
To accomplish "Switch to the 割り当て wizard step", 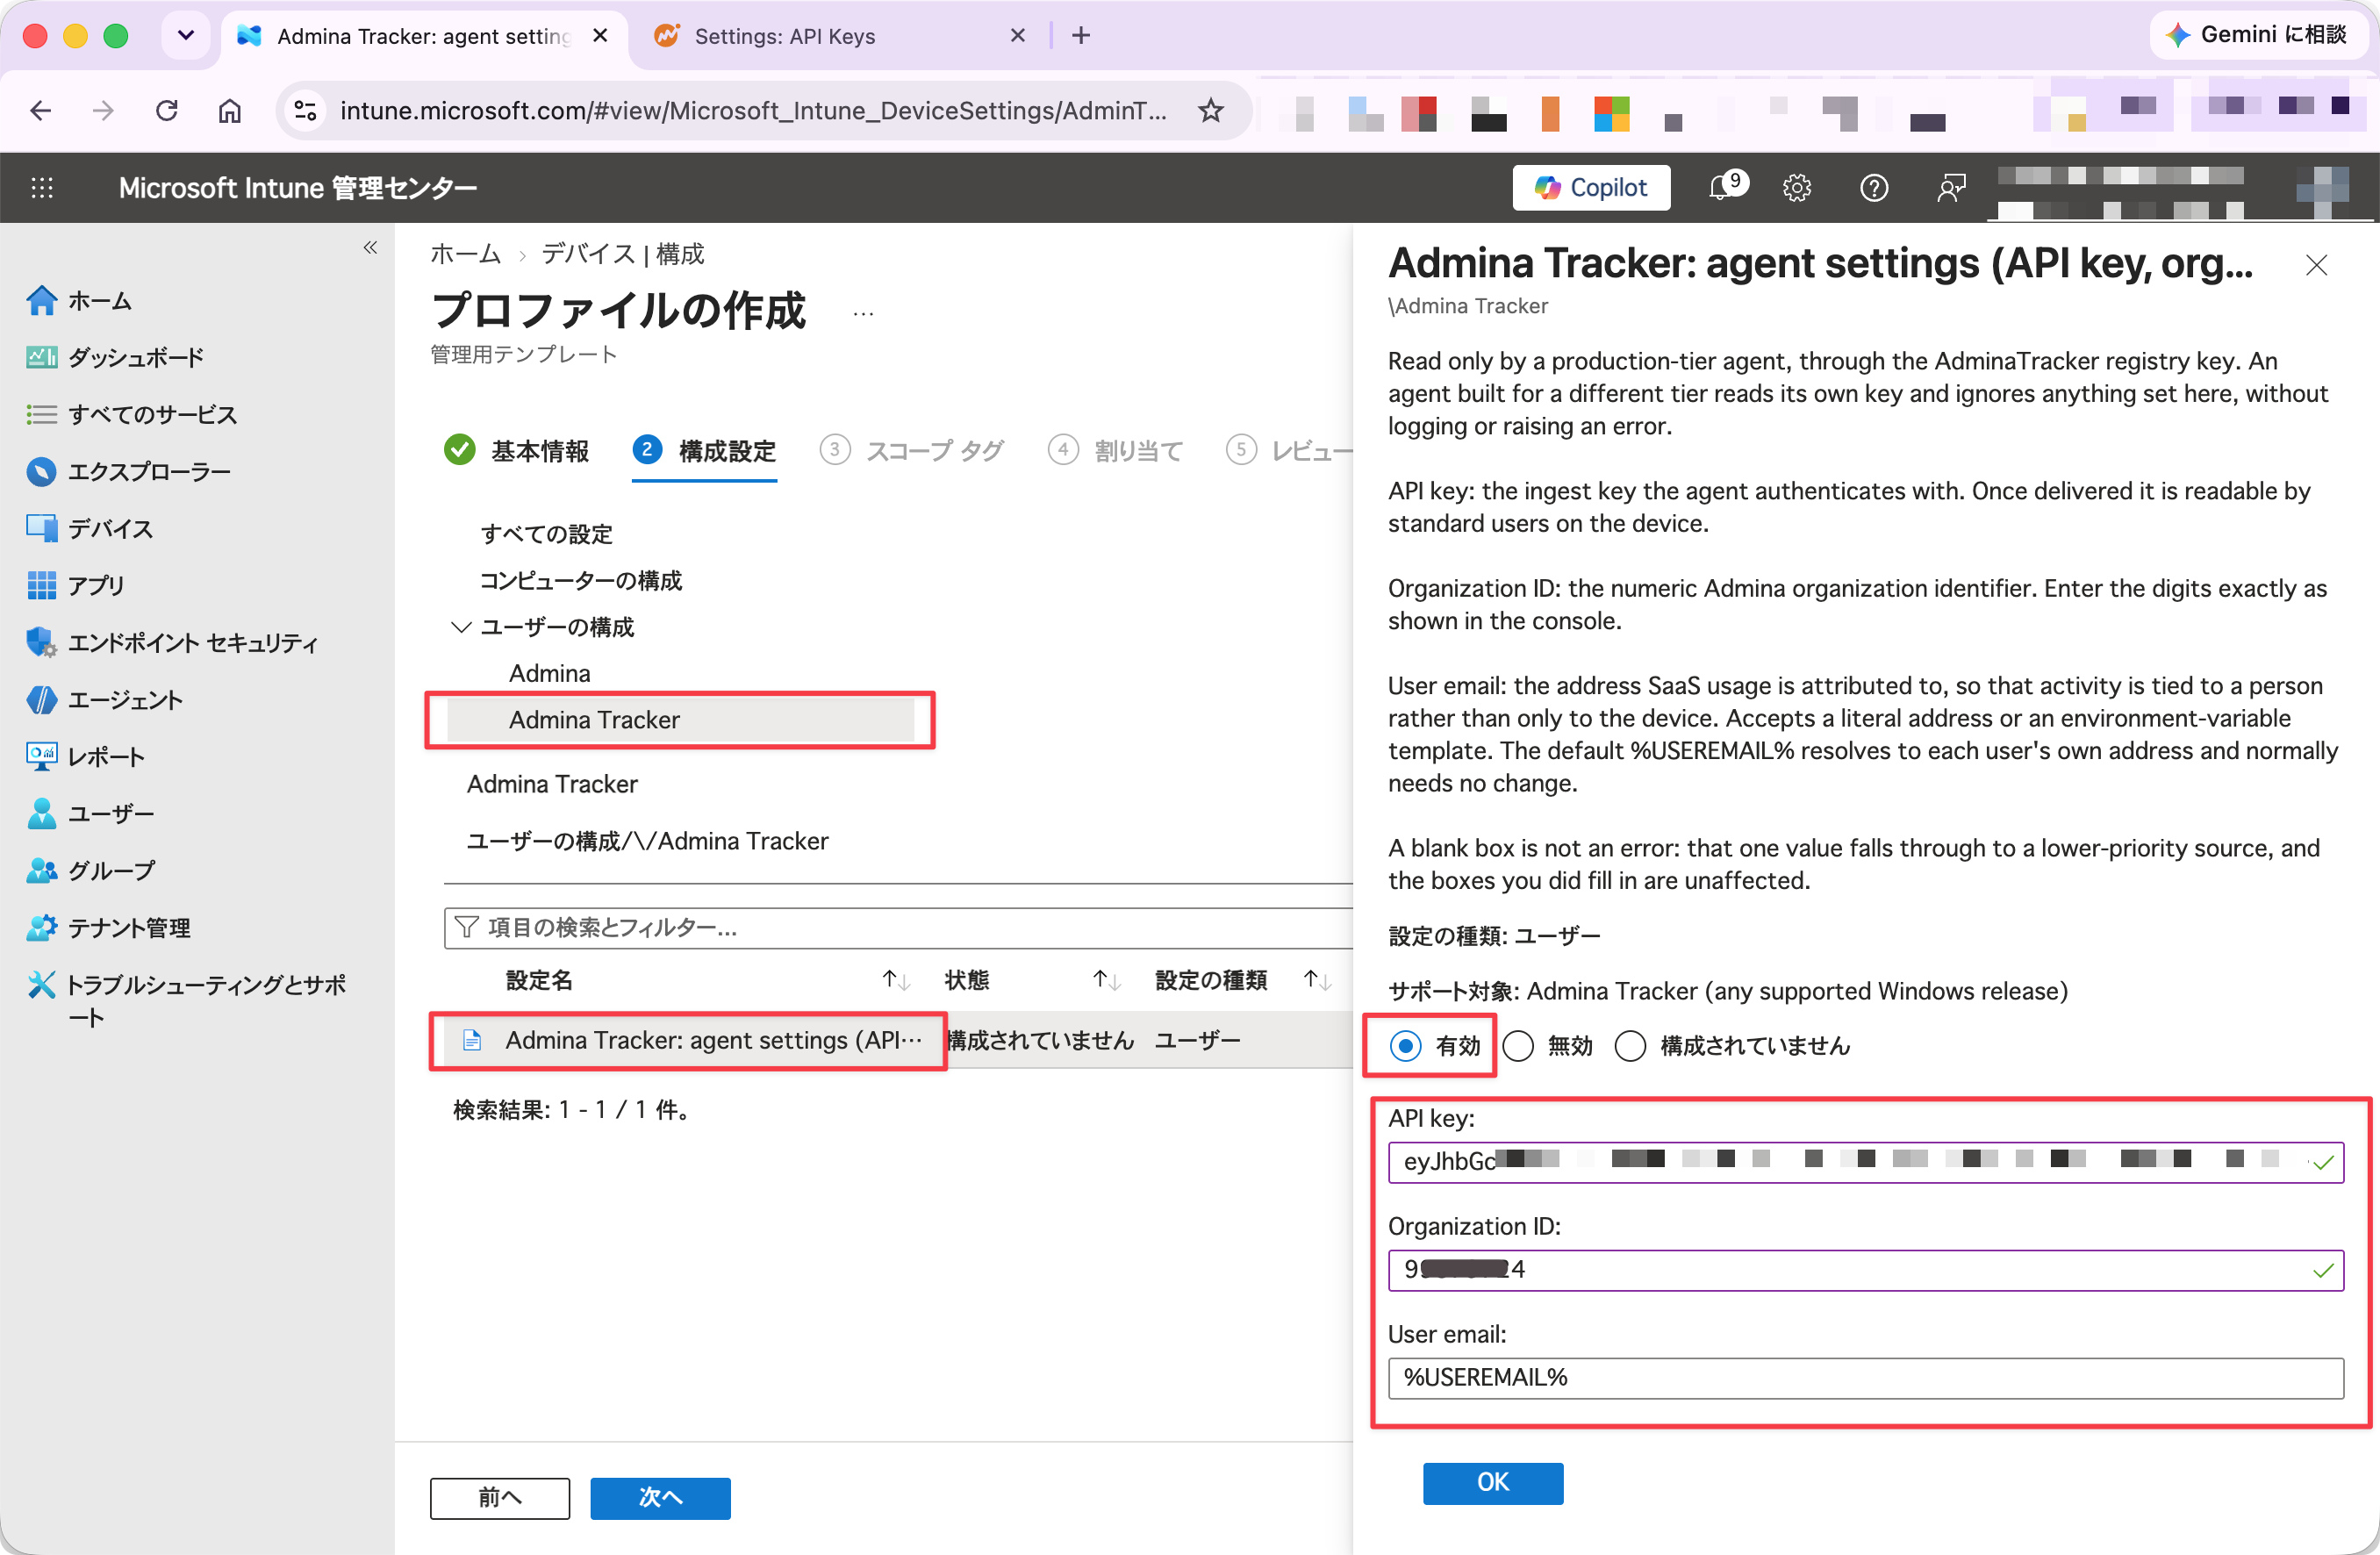I will 1115,451.
